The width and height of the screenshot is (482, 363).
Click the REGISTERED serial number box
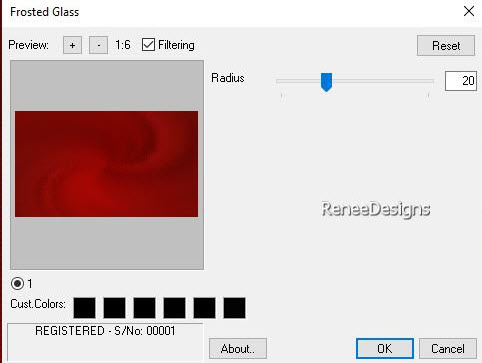pos(105,342)
